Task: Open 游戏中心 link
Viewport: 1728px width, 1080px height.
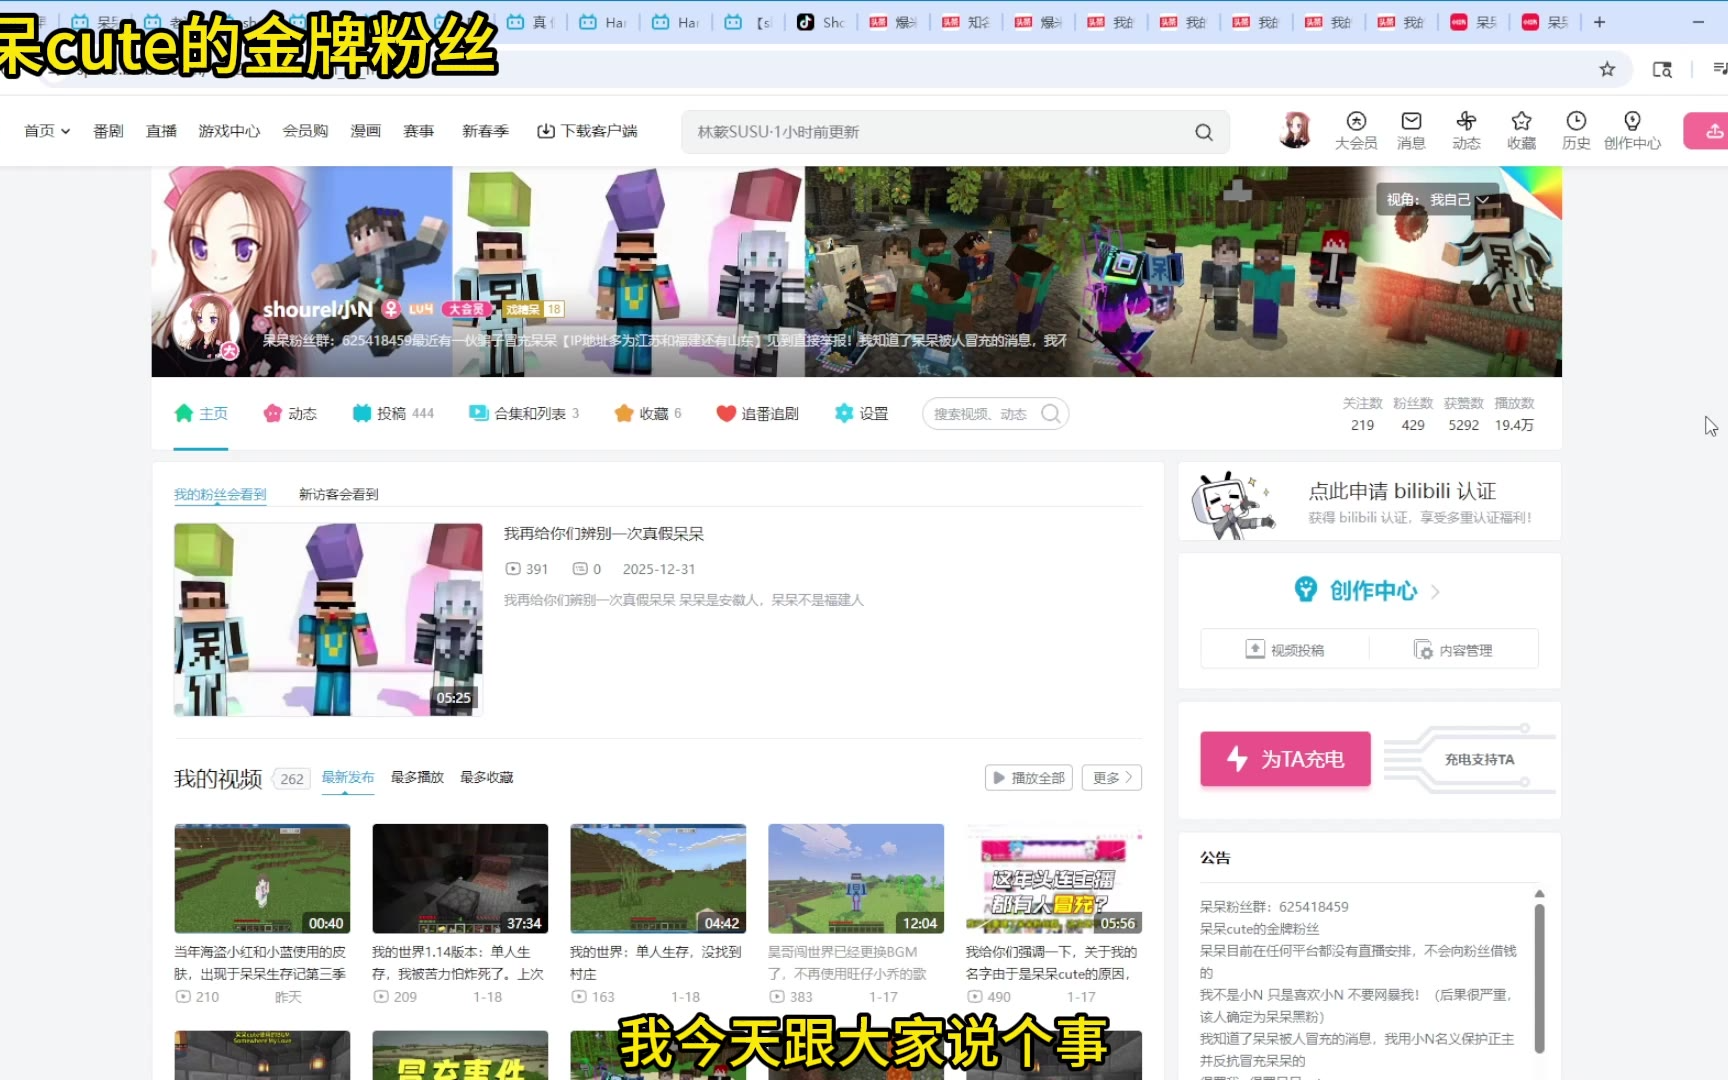Action: click(x=229, y=131)
